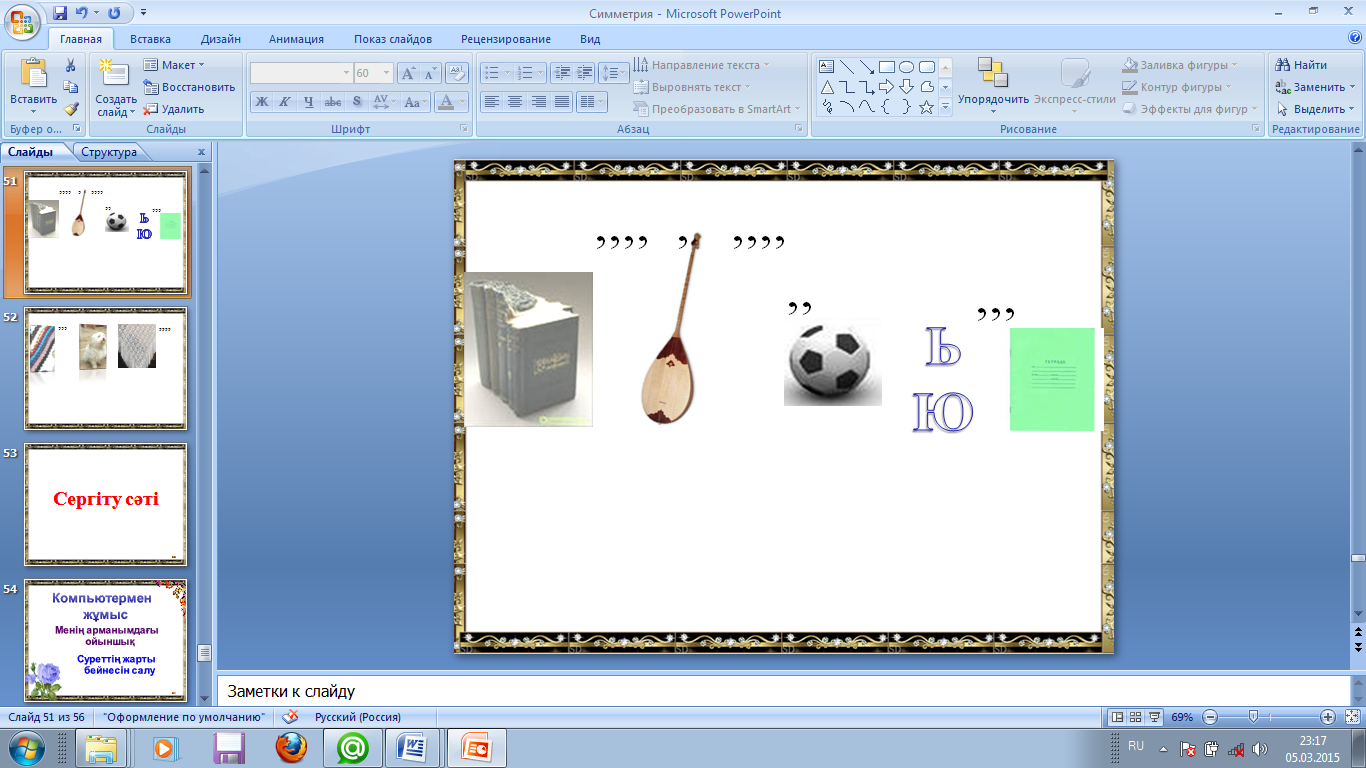
Task: Create a new slide via Создать слайд
Action: [x=116, y=87]
